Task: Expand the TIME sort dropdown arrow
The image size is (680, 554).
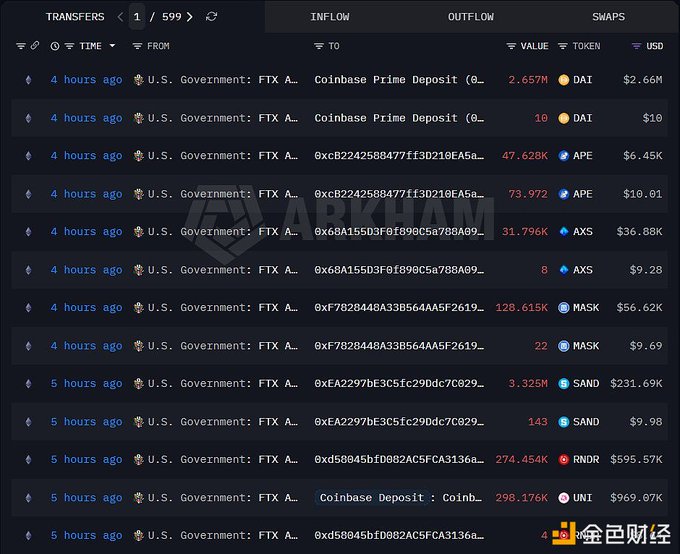Action: pyautogui.click(x=112, y=46)
